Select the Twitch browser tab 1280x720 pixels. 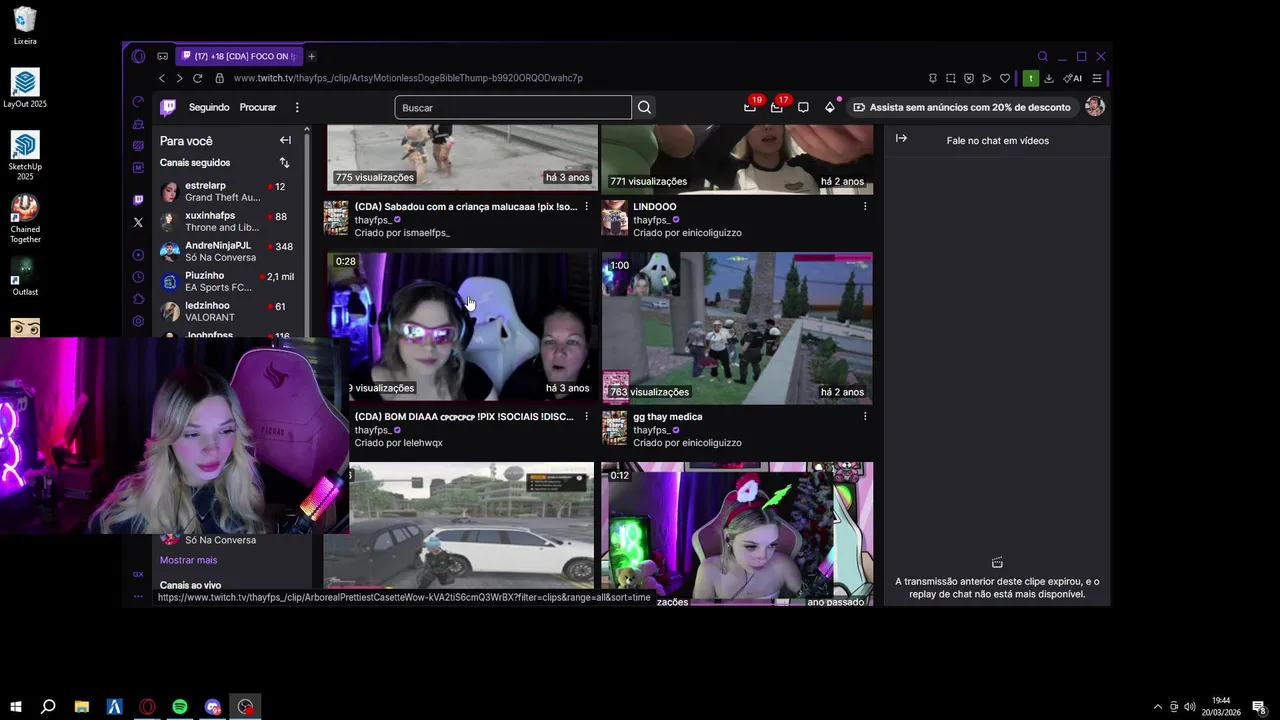[x=239, y=56]
